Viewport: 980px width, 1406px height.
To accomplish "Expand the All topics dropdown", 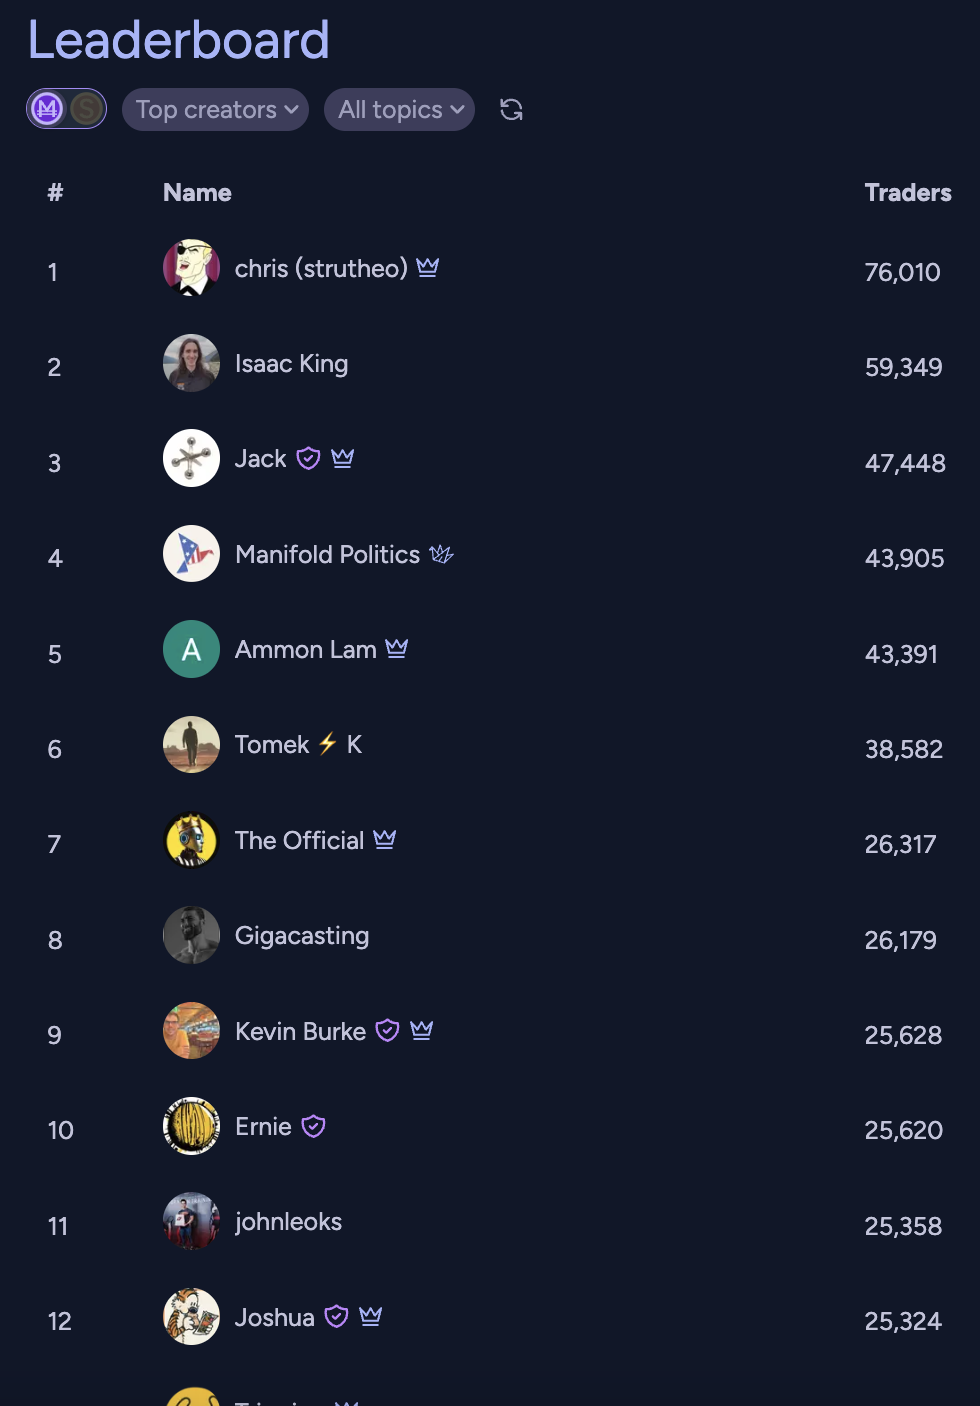I will pyautogui.click(x=399, y=109).
